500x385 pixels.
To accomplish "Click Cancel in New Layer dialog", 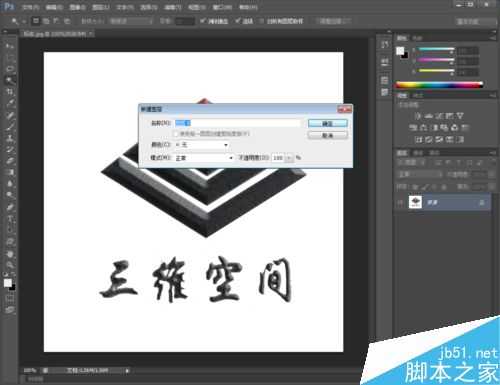I will (328, 135).
